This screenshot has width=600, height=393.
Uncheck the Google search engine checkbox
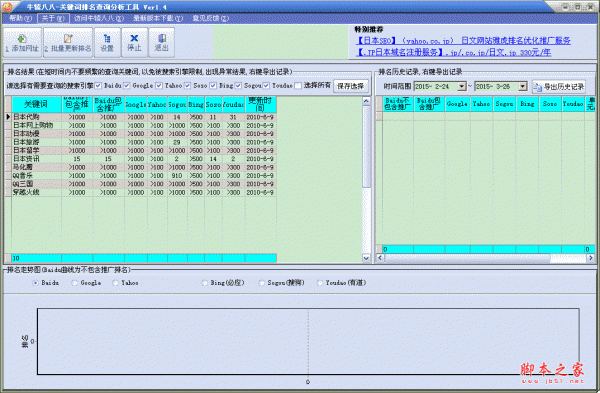coord(127,86)
